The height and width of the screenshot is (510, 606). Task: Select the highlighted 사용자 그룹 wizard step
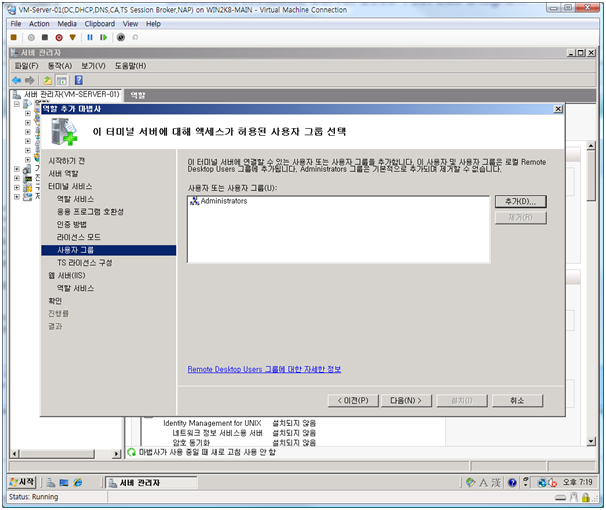point(109,250)
